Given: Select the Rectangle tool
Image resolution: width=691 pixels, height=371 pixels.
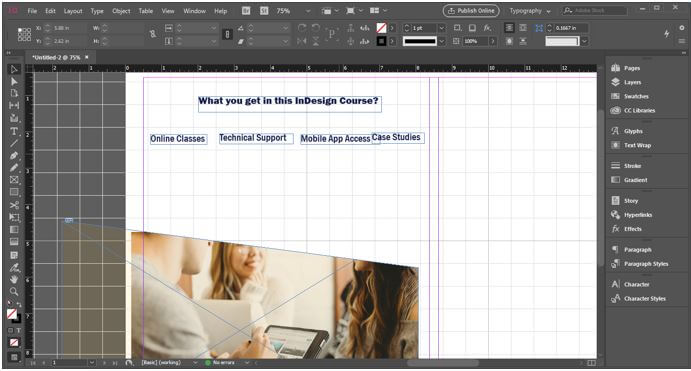Looking at the screenshot, I should pyautogui.click(x=14, y=192).
